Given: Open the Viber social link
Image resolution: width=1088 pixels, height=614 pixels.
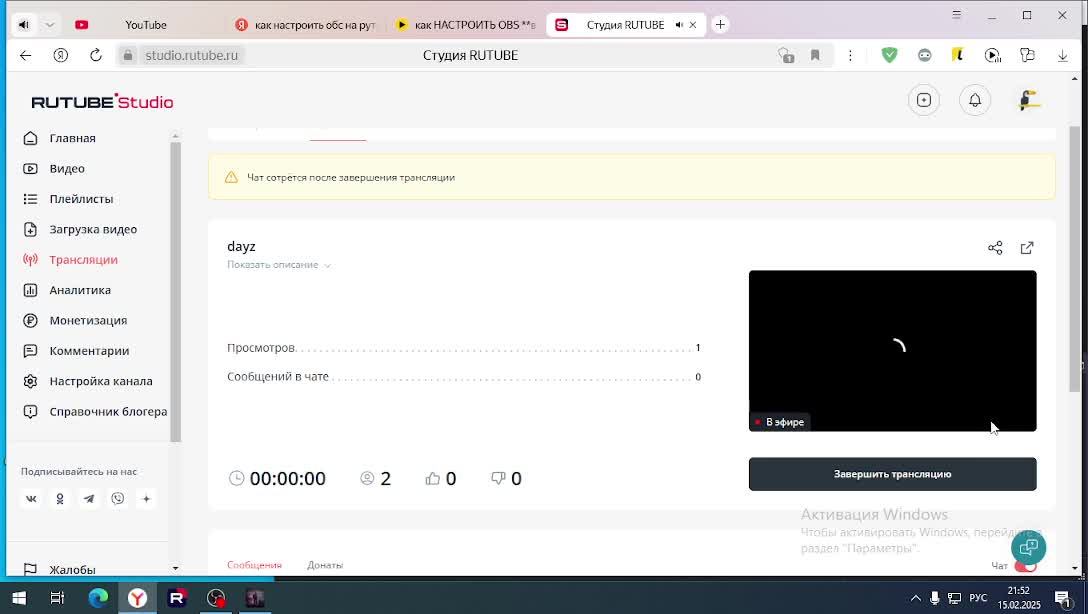Looking at the screenshot, I should 118,499.
